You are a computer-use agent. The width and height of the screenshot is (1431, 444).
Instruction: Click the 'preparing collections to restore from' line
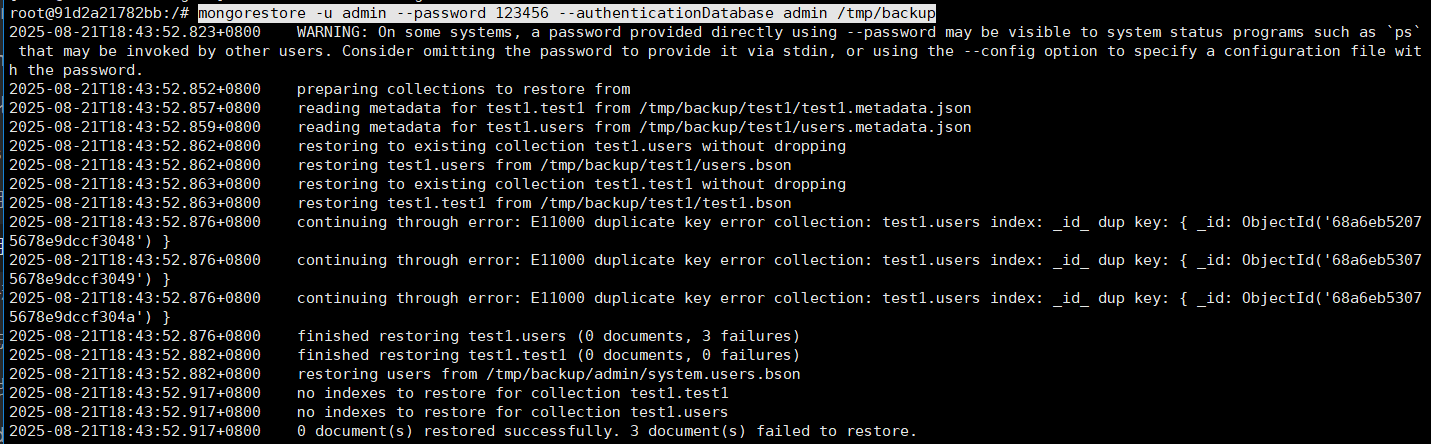click(464, 89)
